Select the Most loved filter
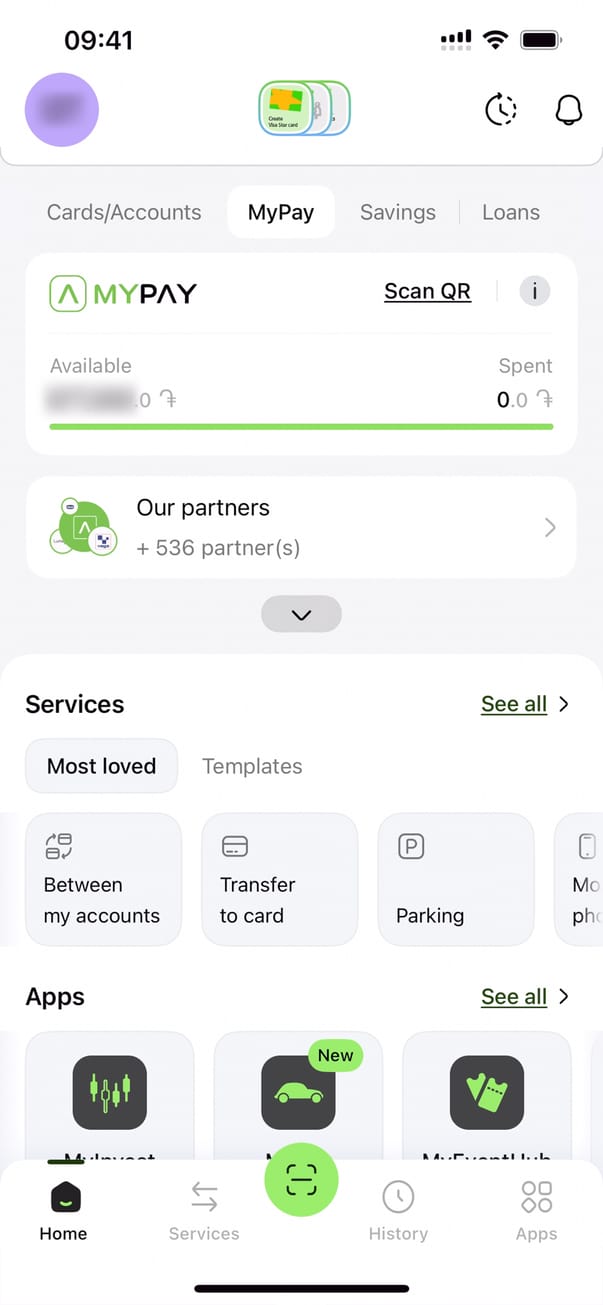 click(x=101, y=766)
